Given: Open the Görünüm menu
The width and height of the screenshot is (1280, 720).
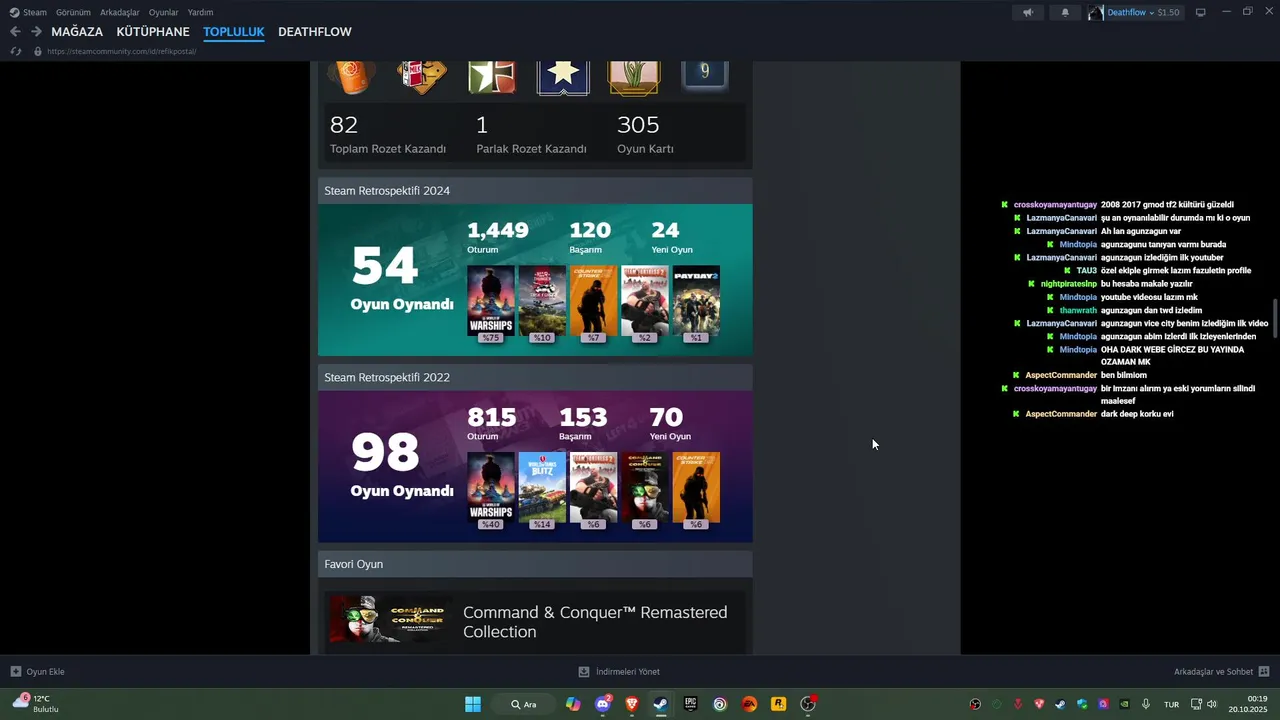Looking at the screenshot, I should coord(73,12).
